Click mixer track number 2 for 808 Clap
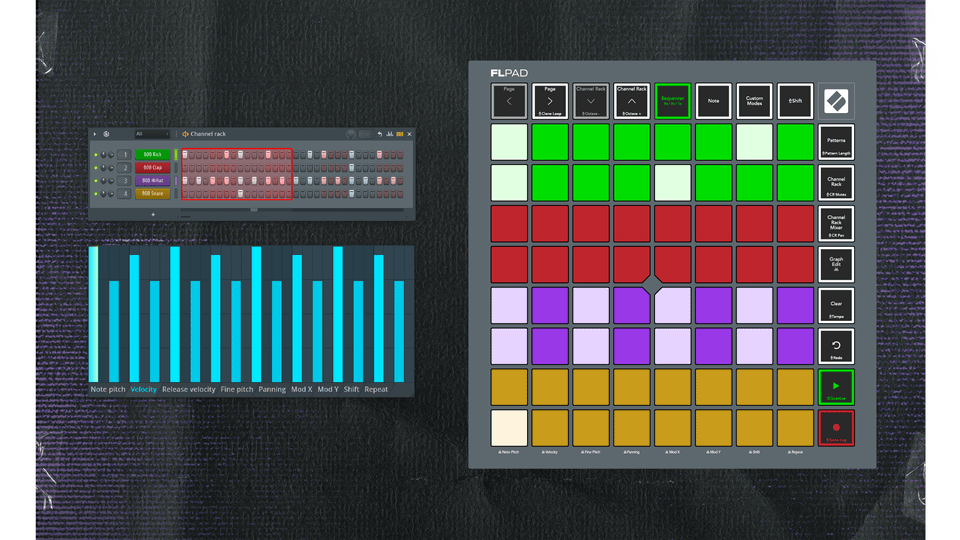The width and height of the screenshot is (960, 540). (125, 168)
